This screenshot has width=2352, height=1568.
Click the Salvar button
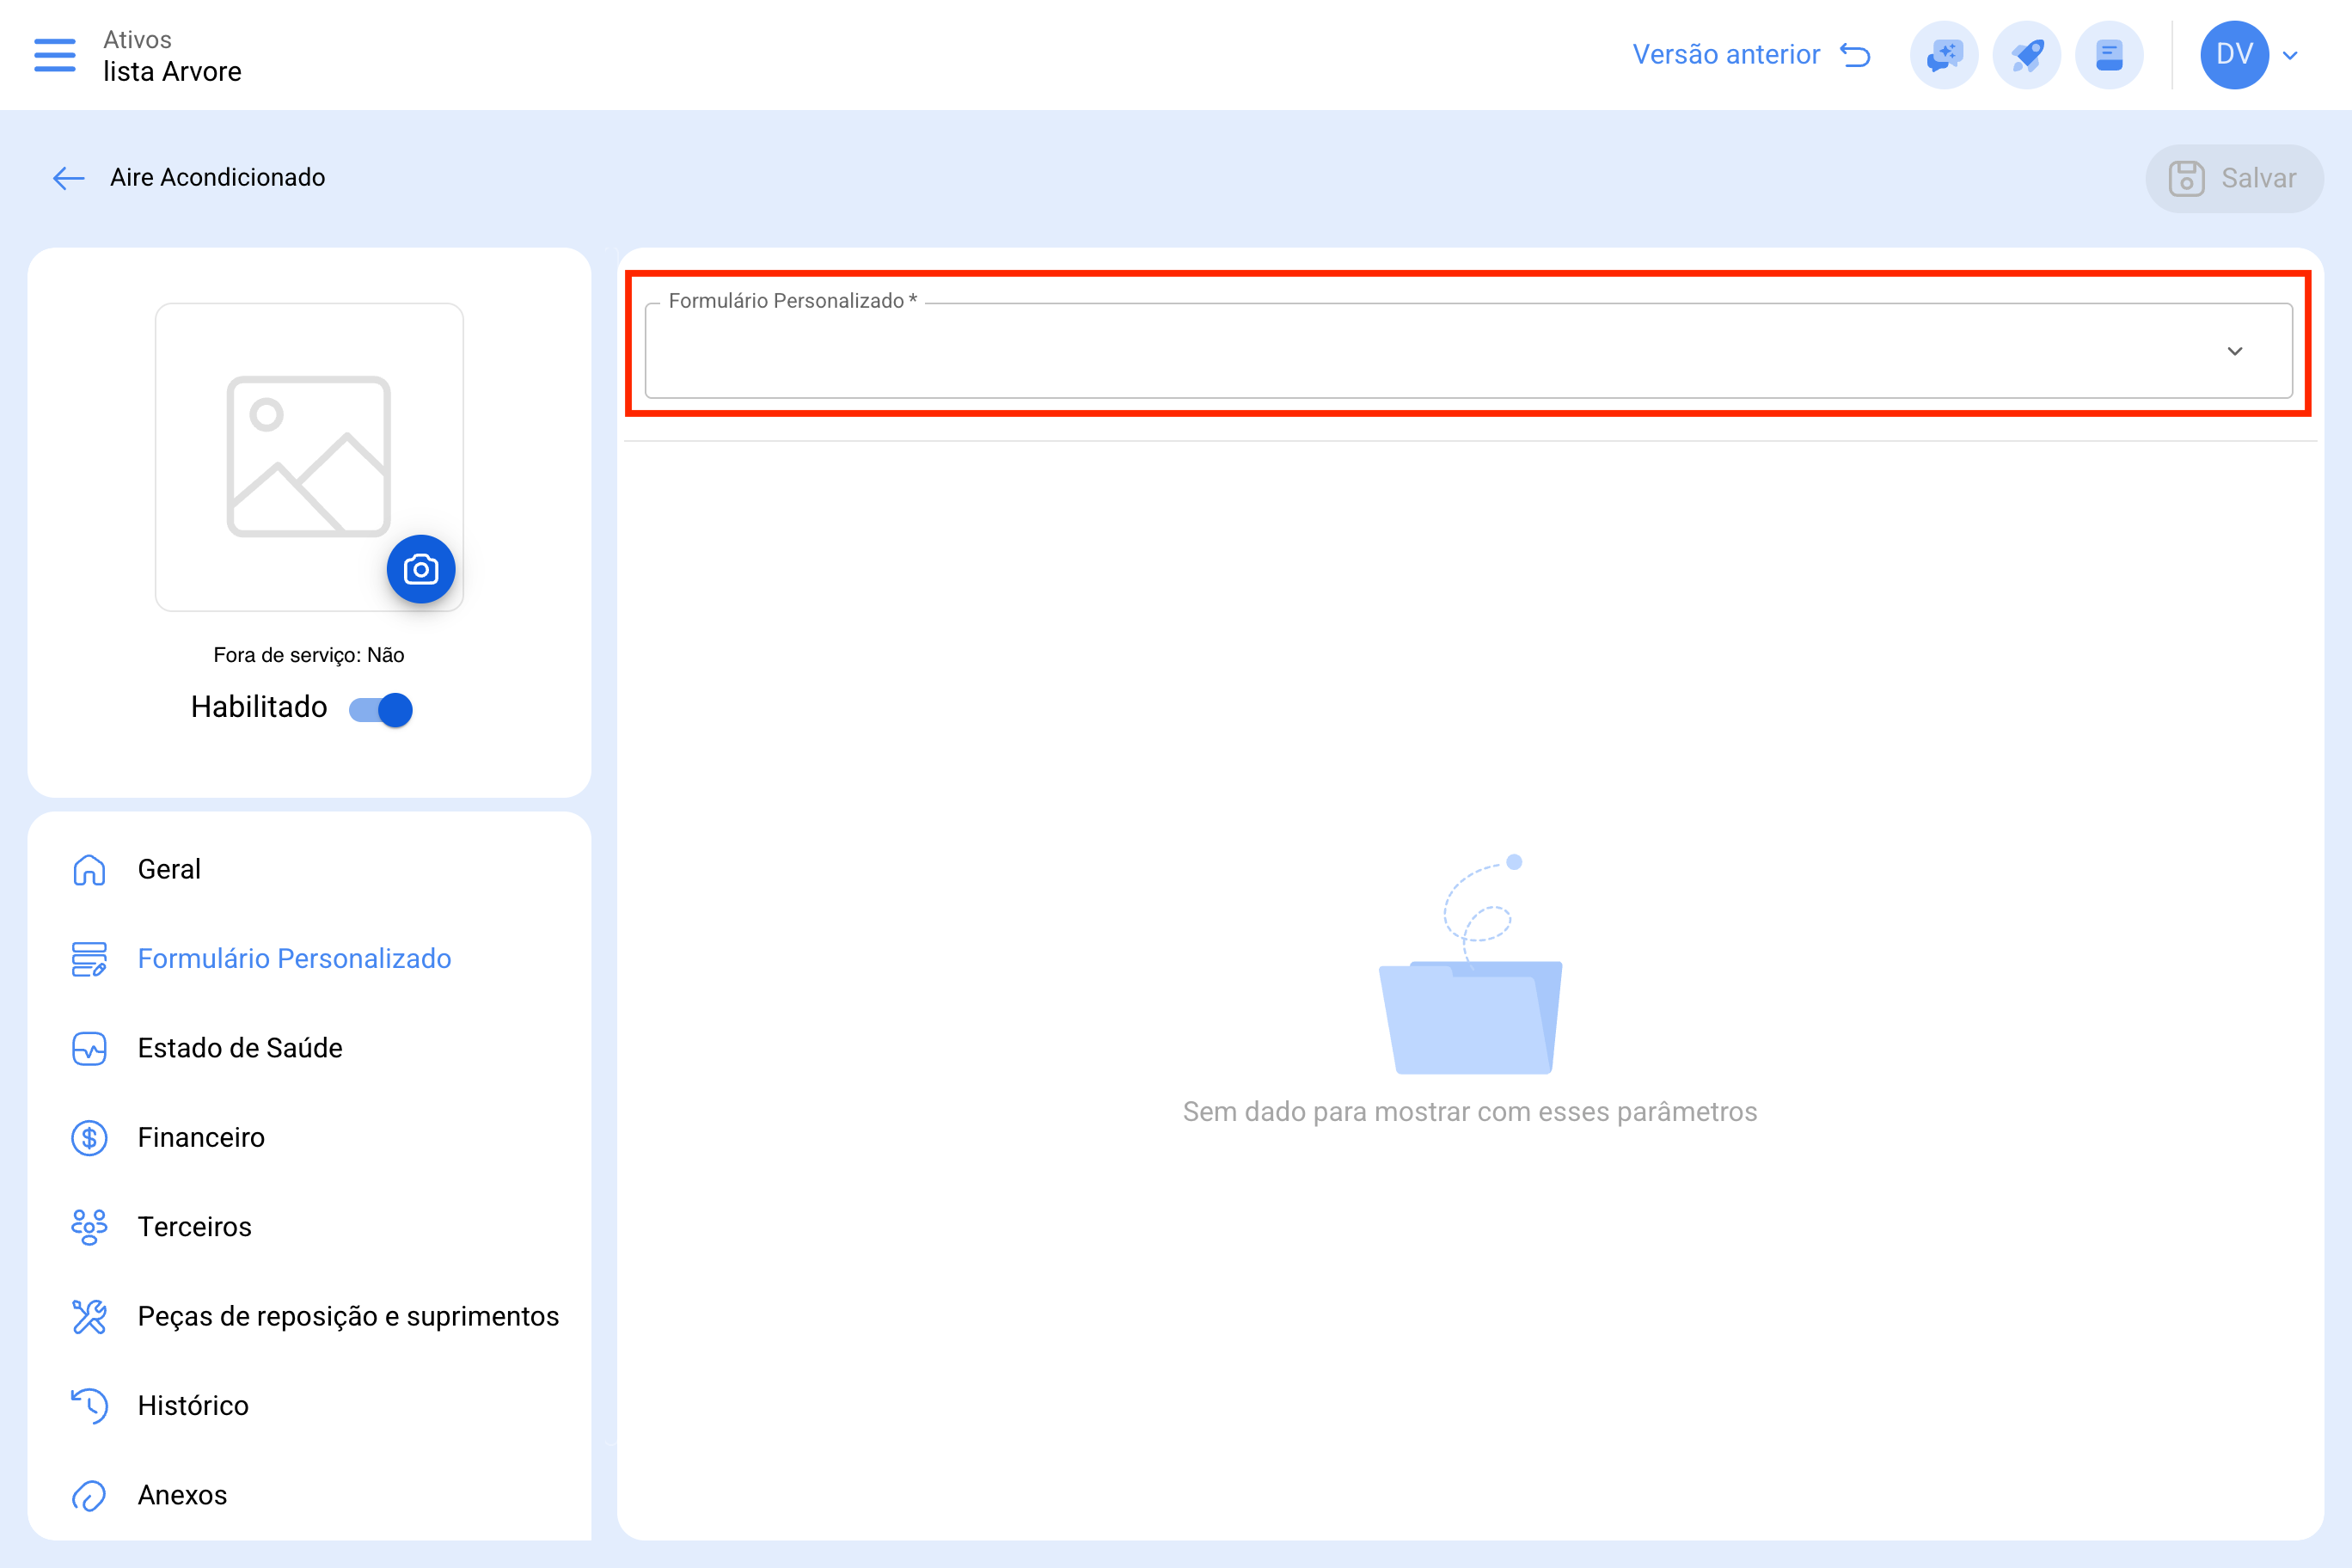pyautogui.click(x=2234, y=178)
